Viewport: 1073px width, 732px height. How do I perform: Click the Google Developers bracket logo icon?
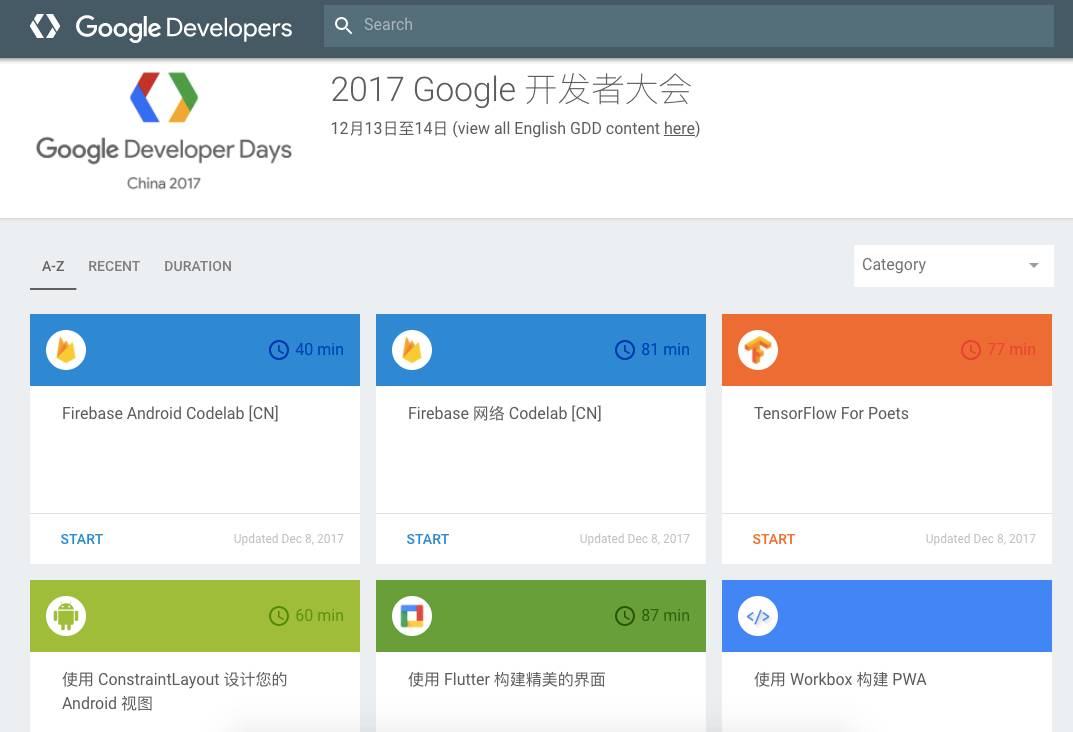[44, 27]
